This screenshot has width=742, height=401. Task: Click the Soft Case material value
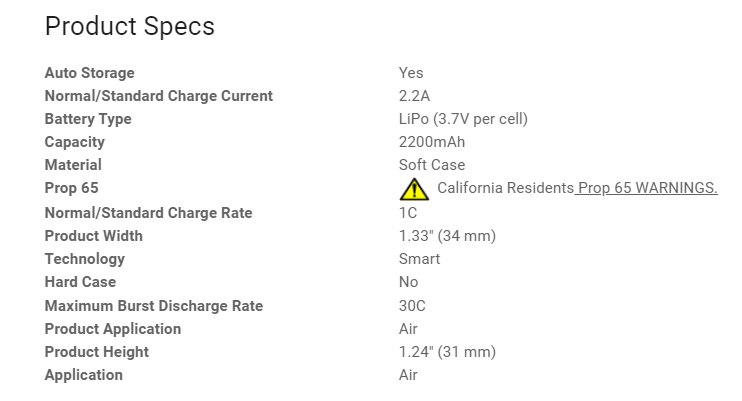tap(432, 165)
